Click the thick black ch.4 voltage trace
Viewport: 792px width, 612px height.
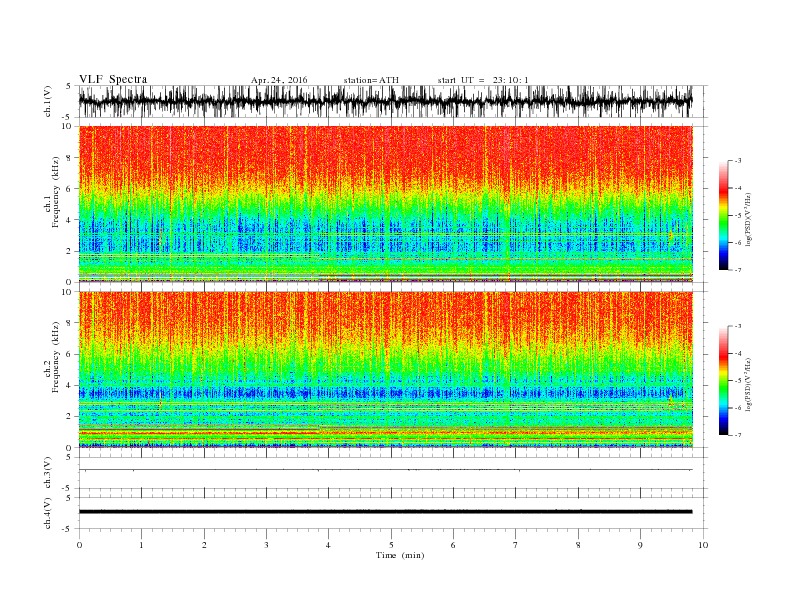(x=386, y=512)
